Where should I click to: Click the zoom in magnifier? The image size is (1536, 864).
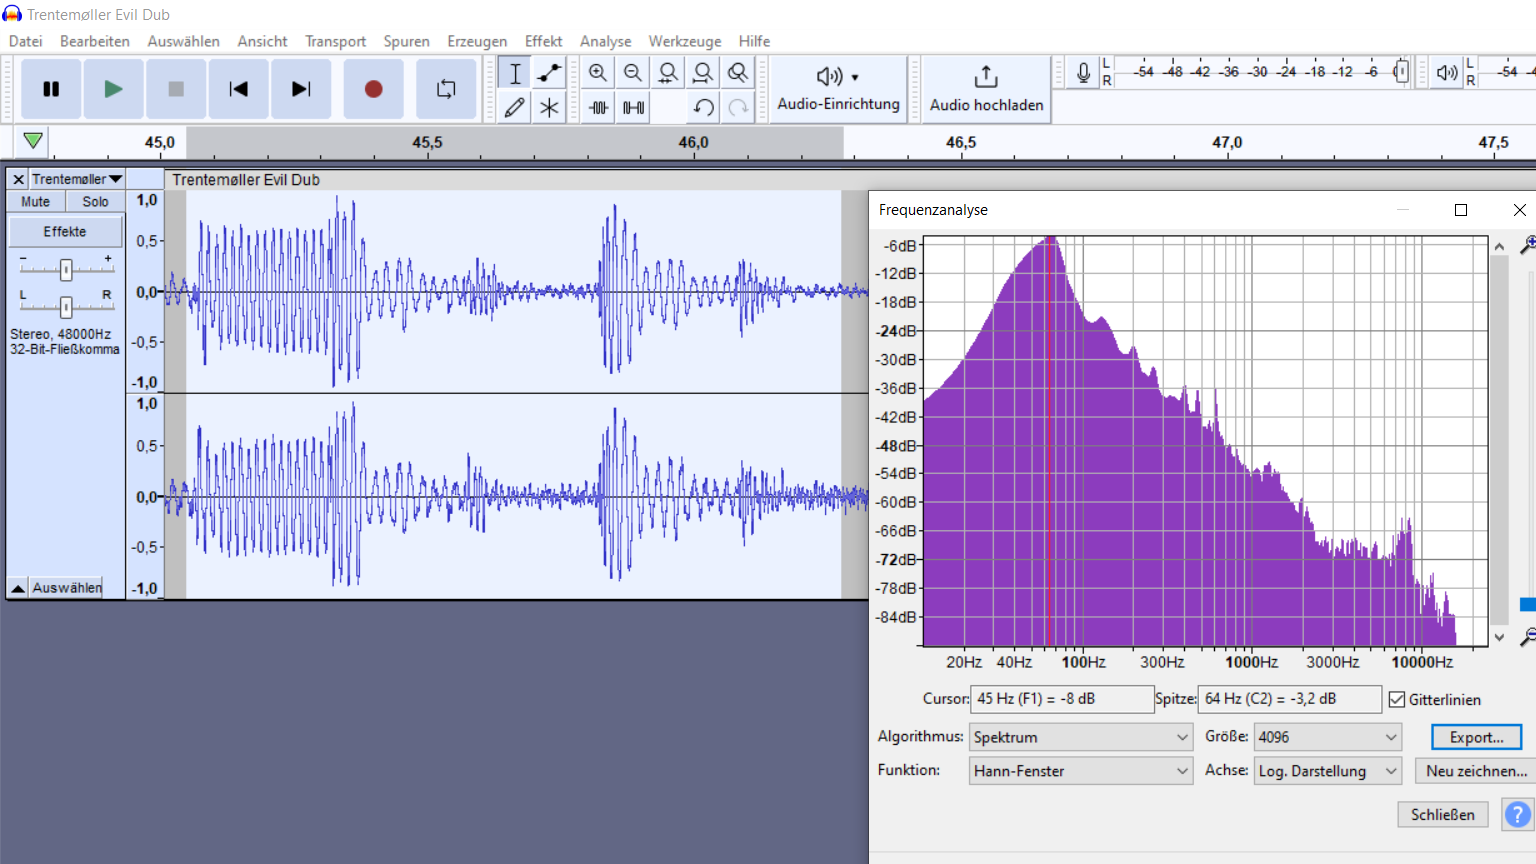point(598,73)
